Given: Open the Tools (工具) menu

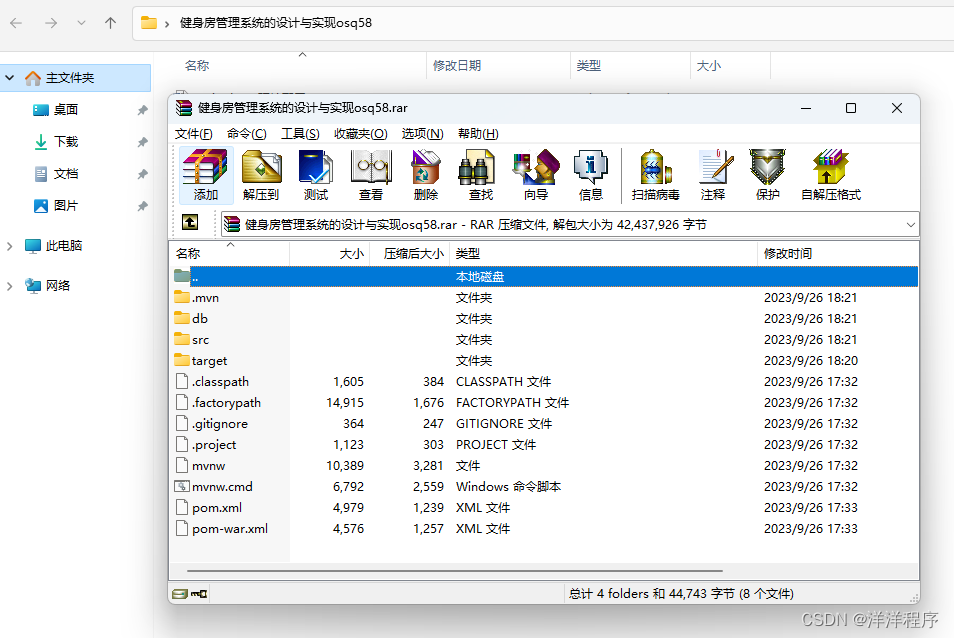Looking at the screenshot, I should click(x=300, y=134).
